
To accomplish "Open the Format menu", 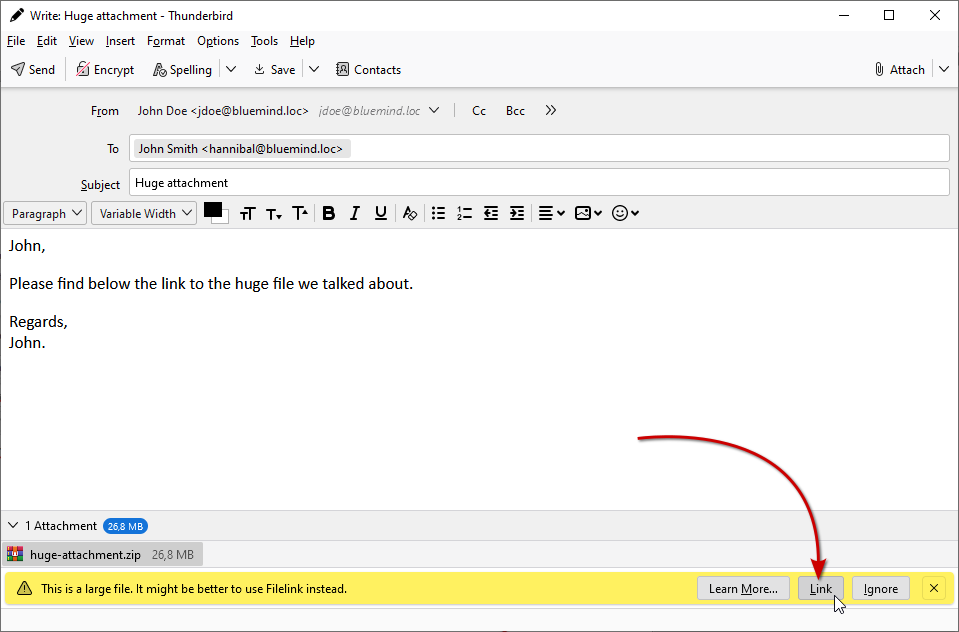I will [166, 41].
